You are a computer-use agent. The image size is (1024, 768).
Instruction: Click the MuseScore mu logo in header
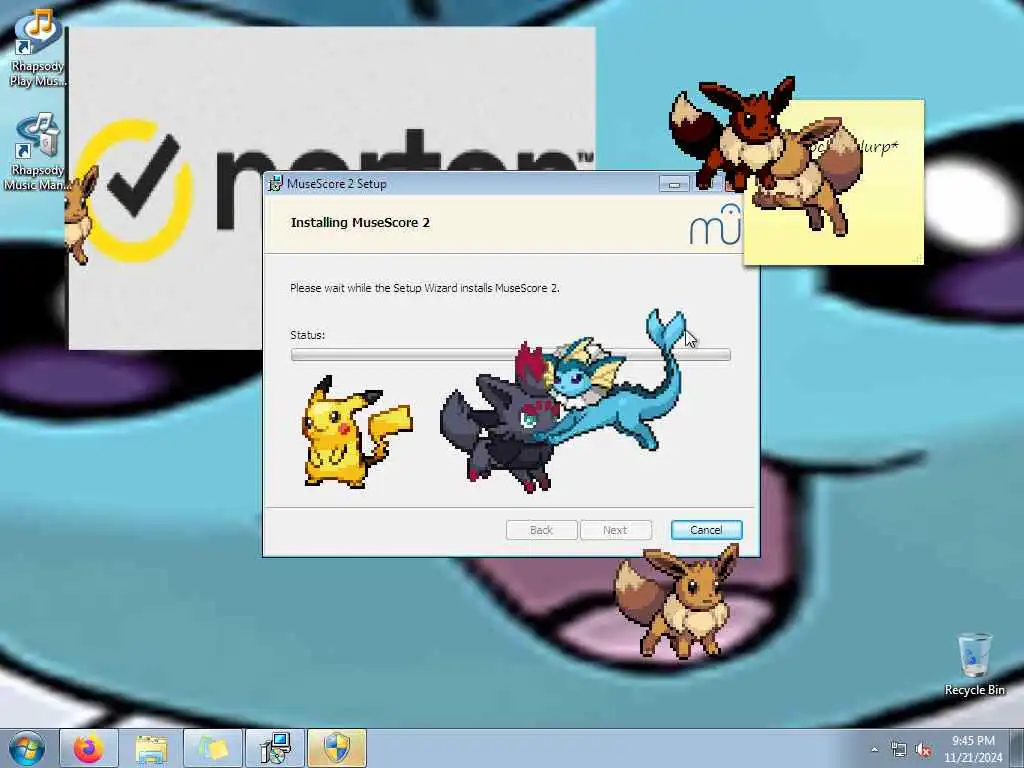[x=715, y=225]
